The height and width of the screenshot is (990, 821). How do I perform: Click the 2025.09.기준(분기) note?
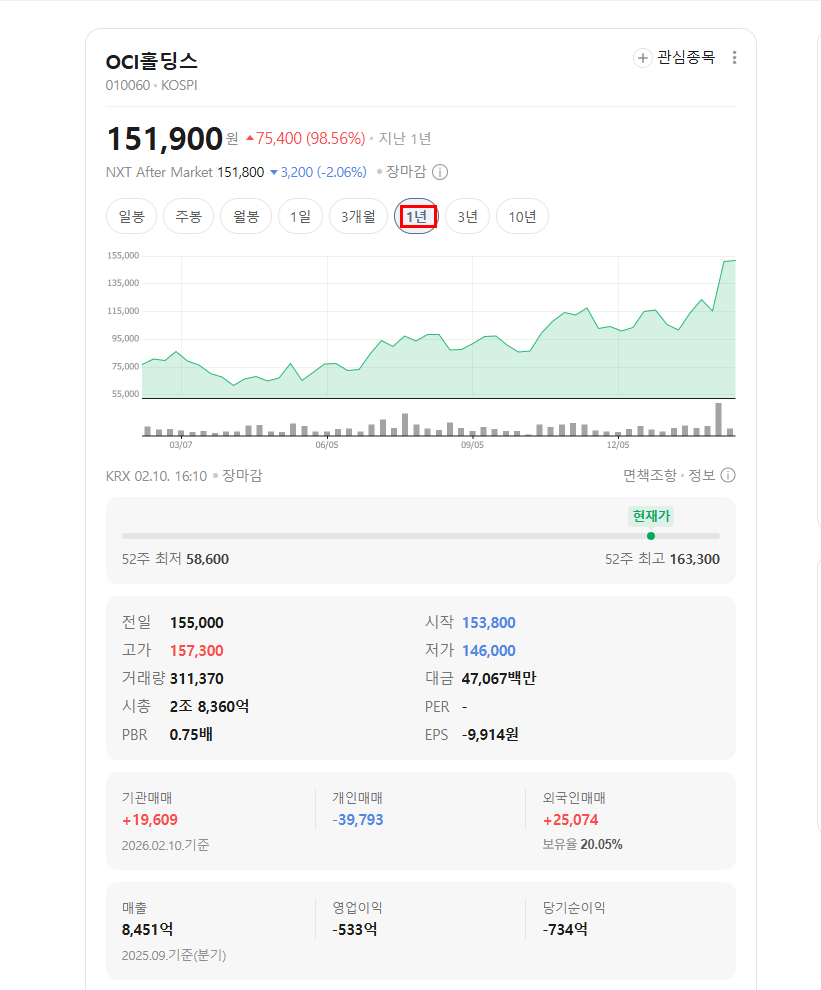(x=174, y=955)
